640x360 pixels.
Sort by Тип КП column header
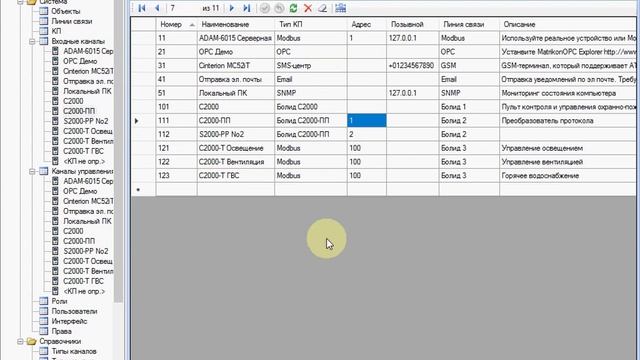[311, 24]
